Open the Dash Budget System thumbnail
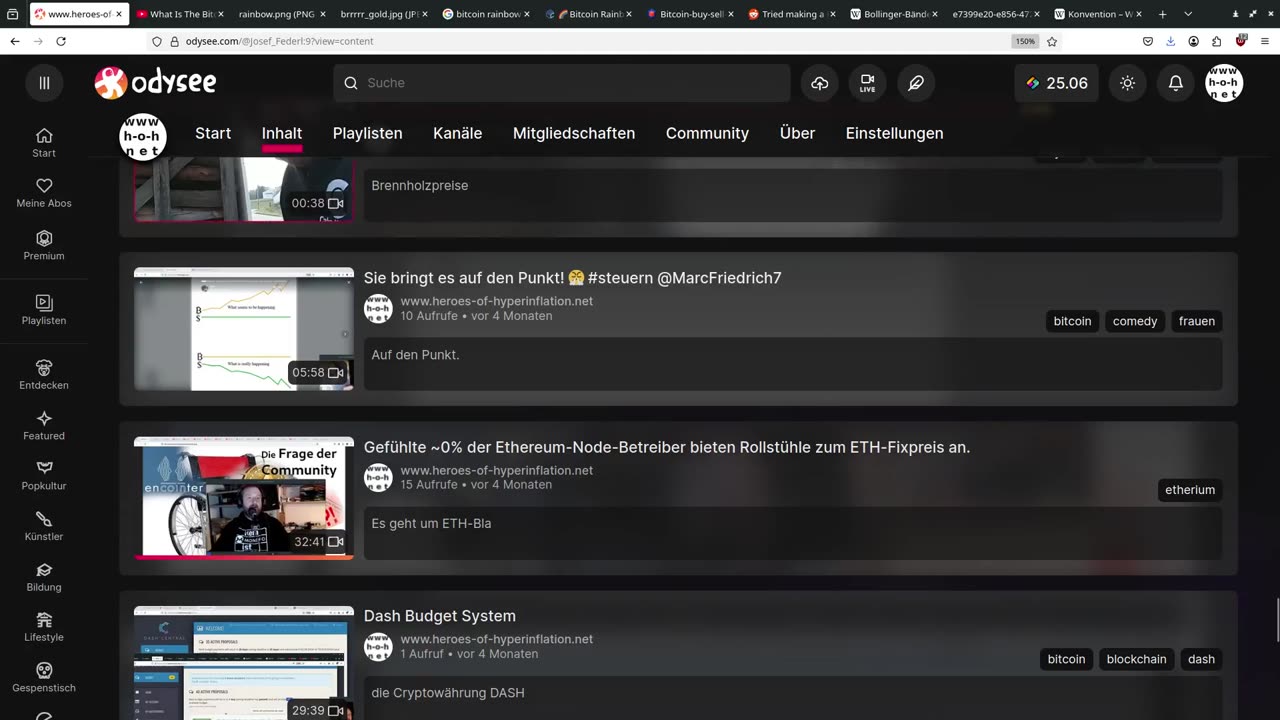Viewport: 1280px width, 720px height. point(244,662)
